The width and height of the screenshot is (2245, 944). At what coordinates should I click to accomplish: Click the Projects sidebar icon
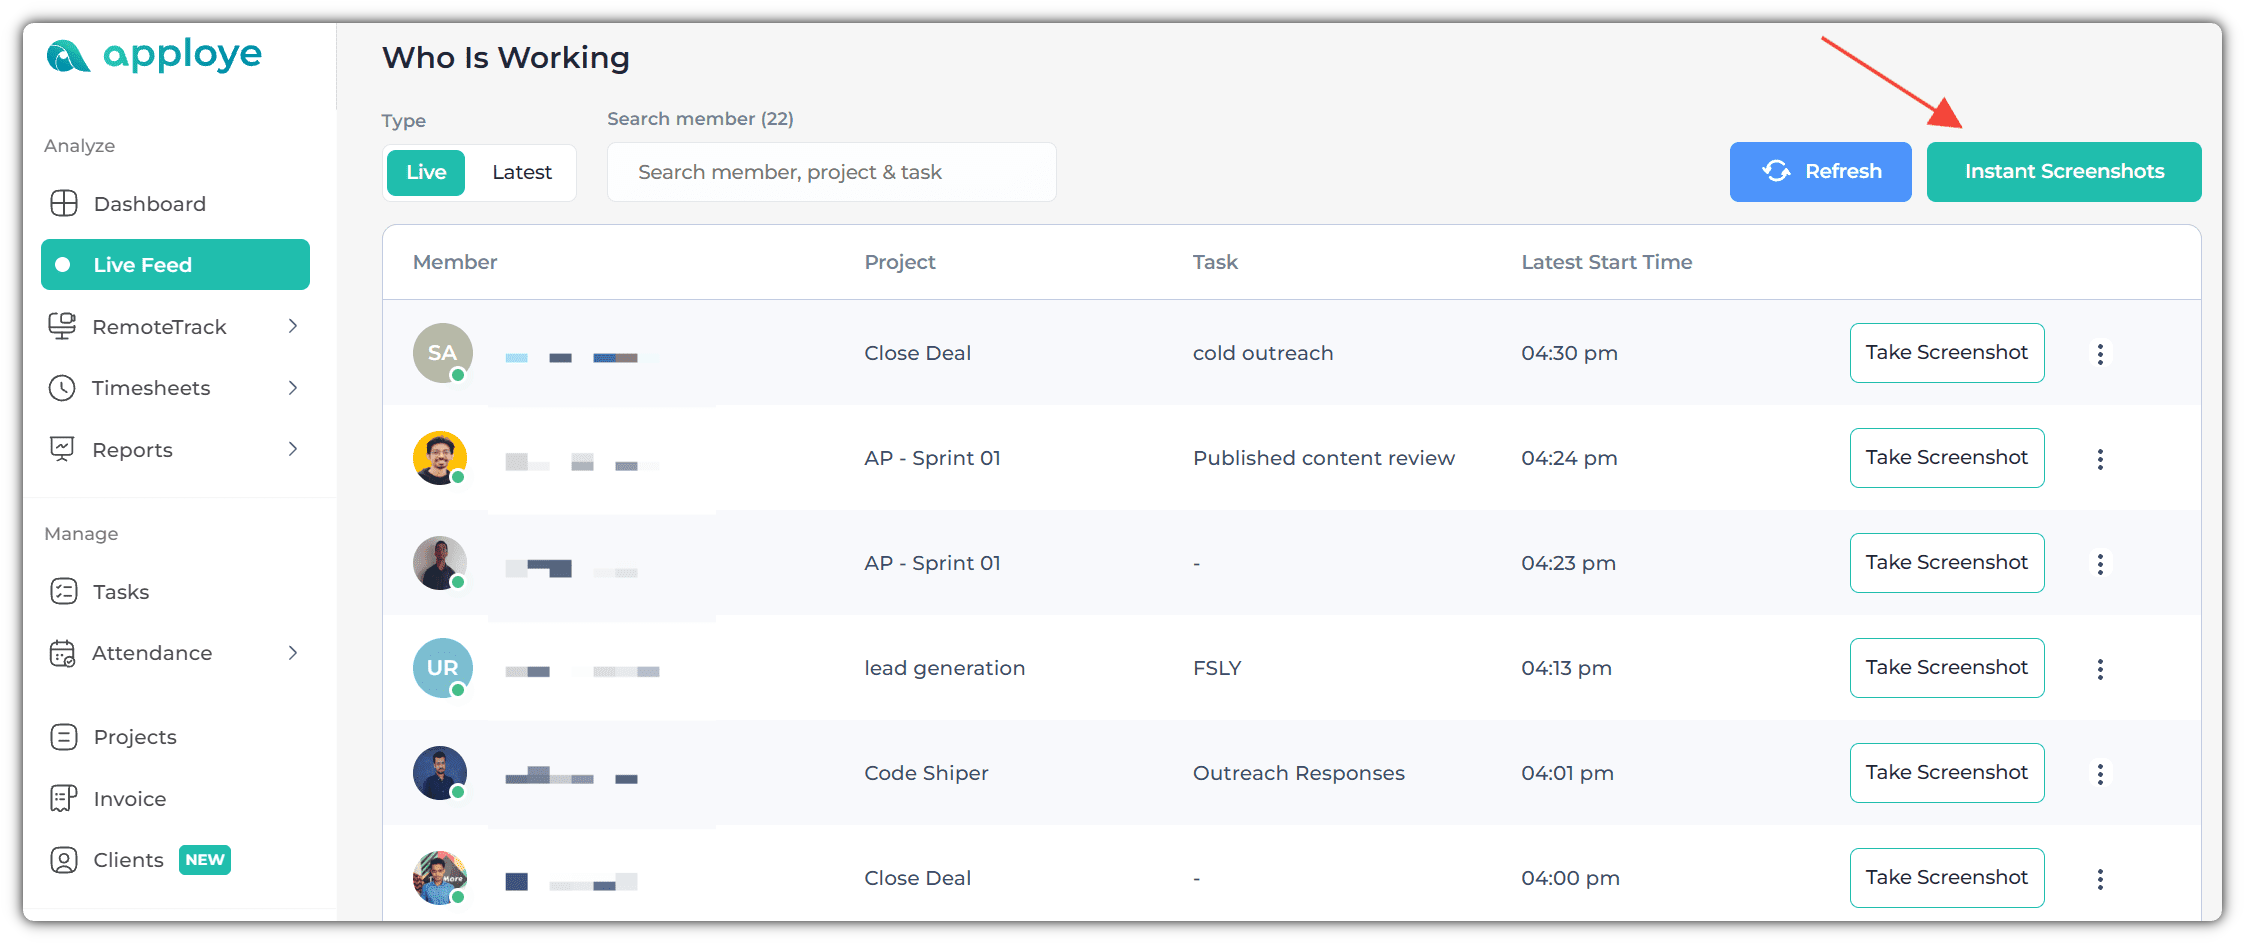64,737
